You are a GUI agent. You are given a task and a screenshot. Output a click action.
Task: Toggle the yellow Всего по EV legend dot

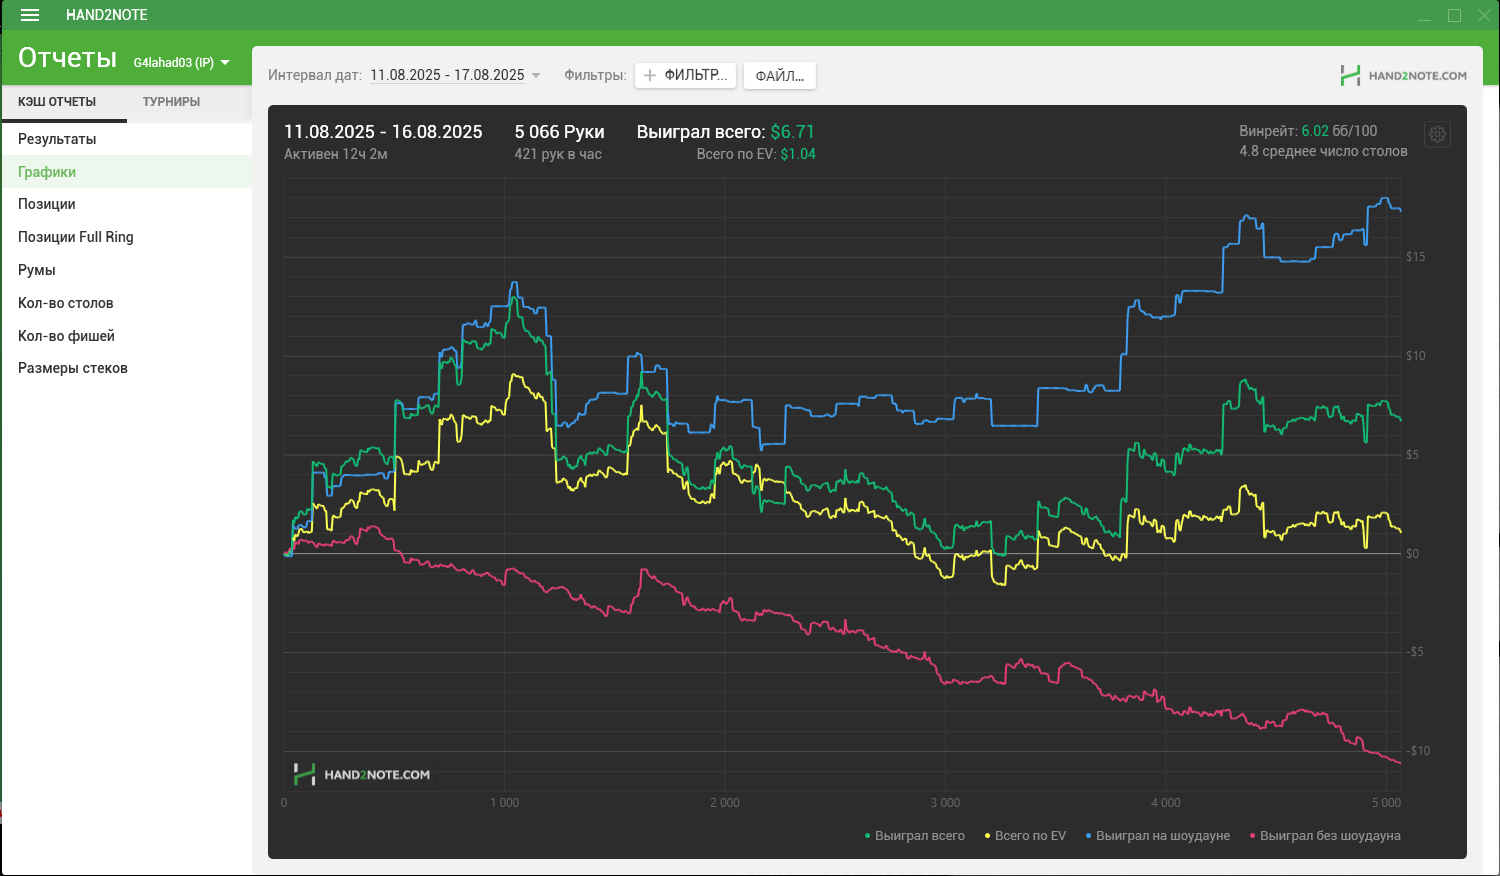[987, 836]
